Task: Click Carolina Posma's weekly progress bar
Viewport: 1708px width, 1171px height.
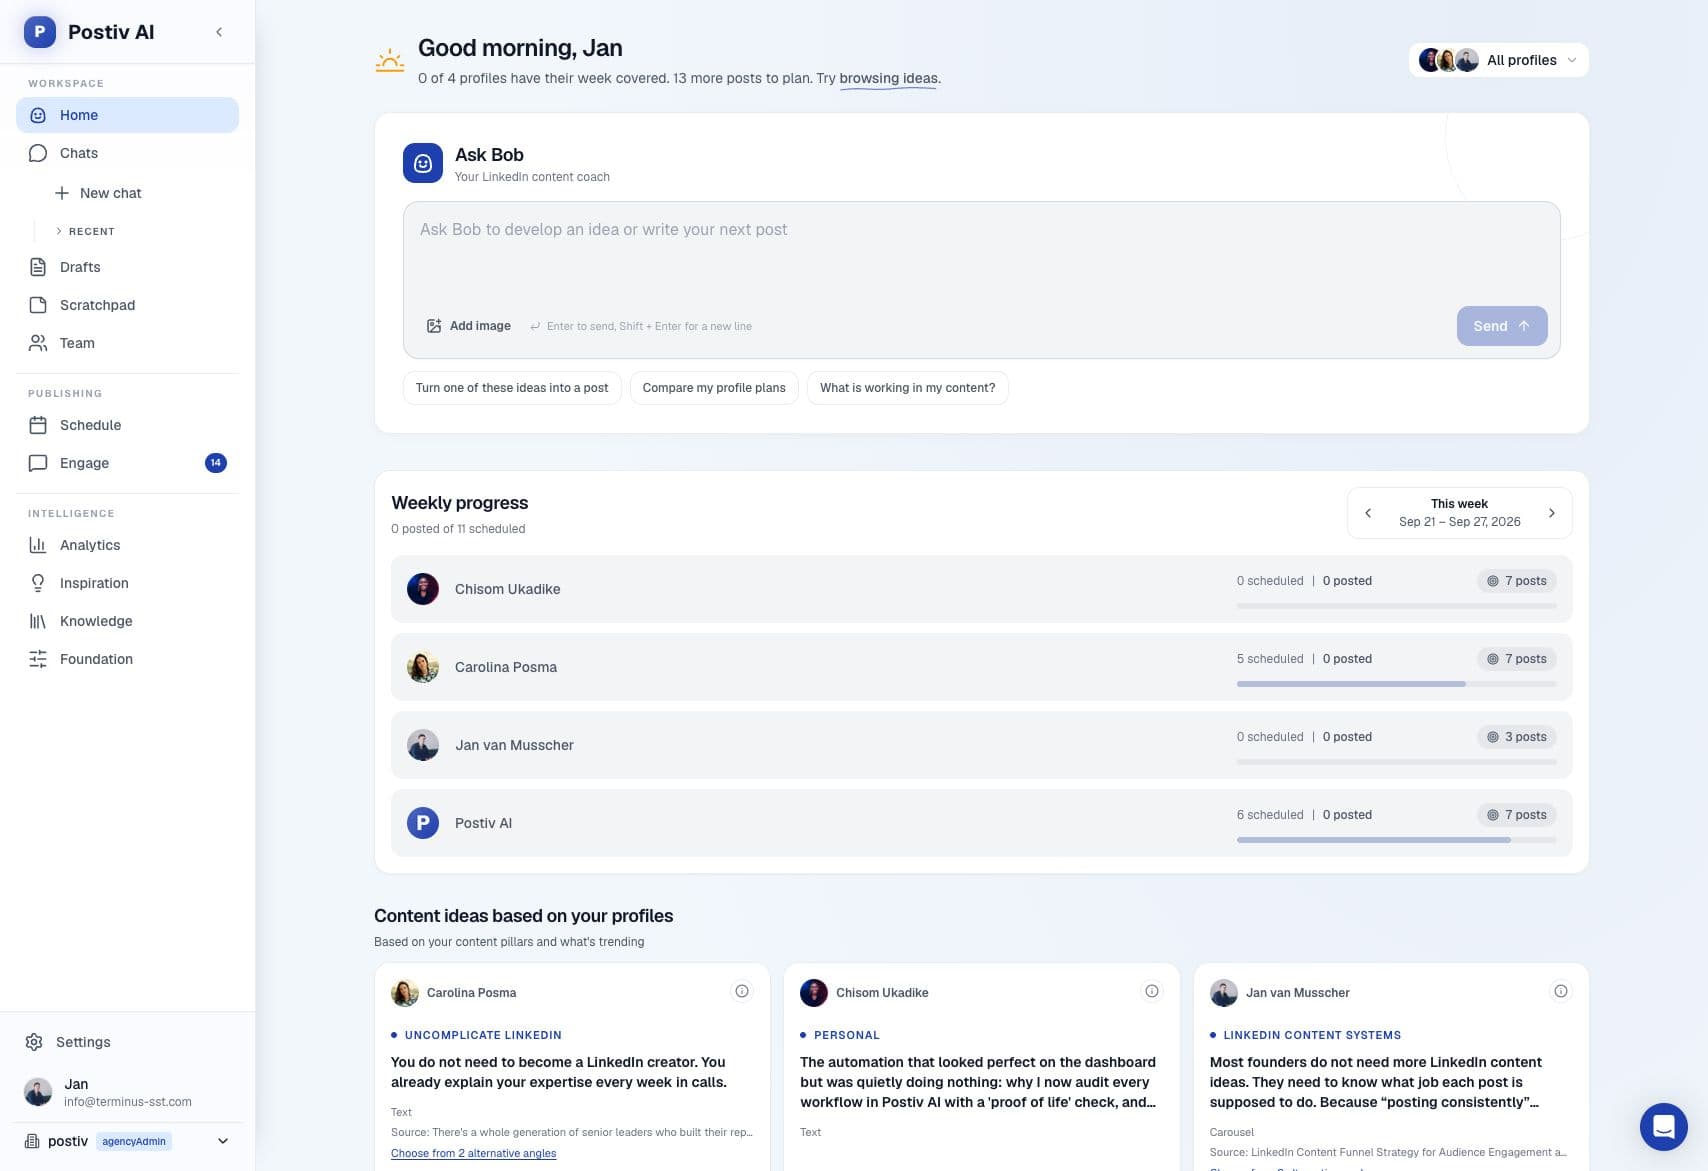Action: 1397,684
